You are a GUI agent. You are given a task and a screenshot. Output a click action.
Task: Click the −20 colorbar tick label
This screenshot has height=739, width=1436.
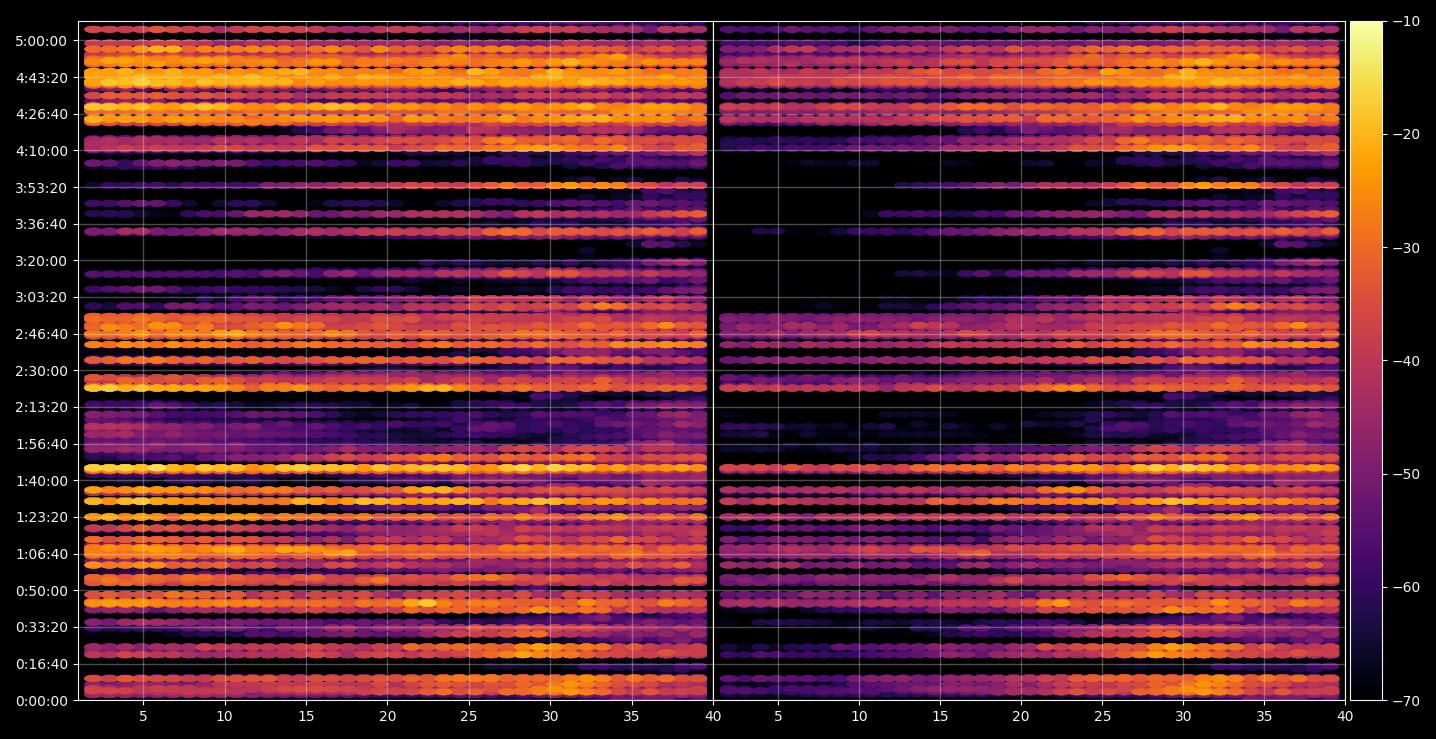tap(1405, 134)
